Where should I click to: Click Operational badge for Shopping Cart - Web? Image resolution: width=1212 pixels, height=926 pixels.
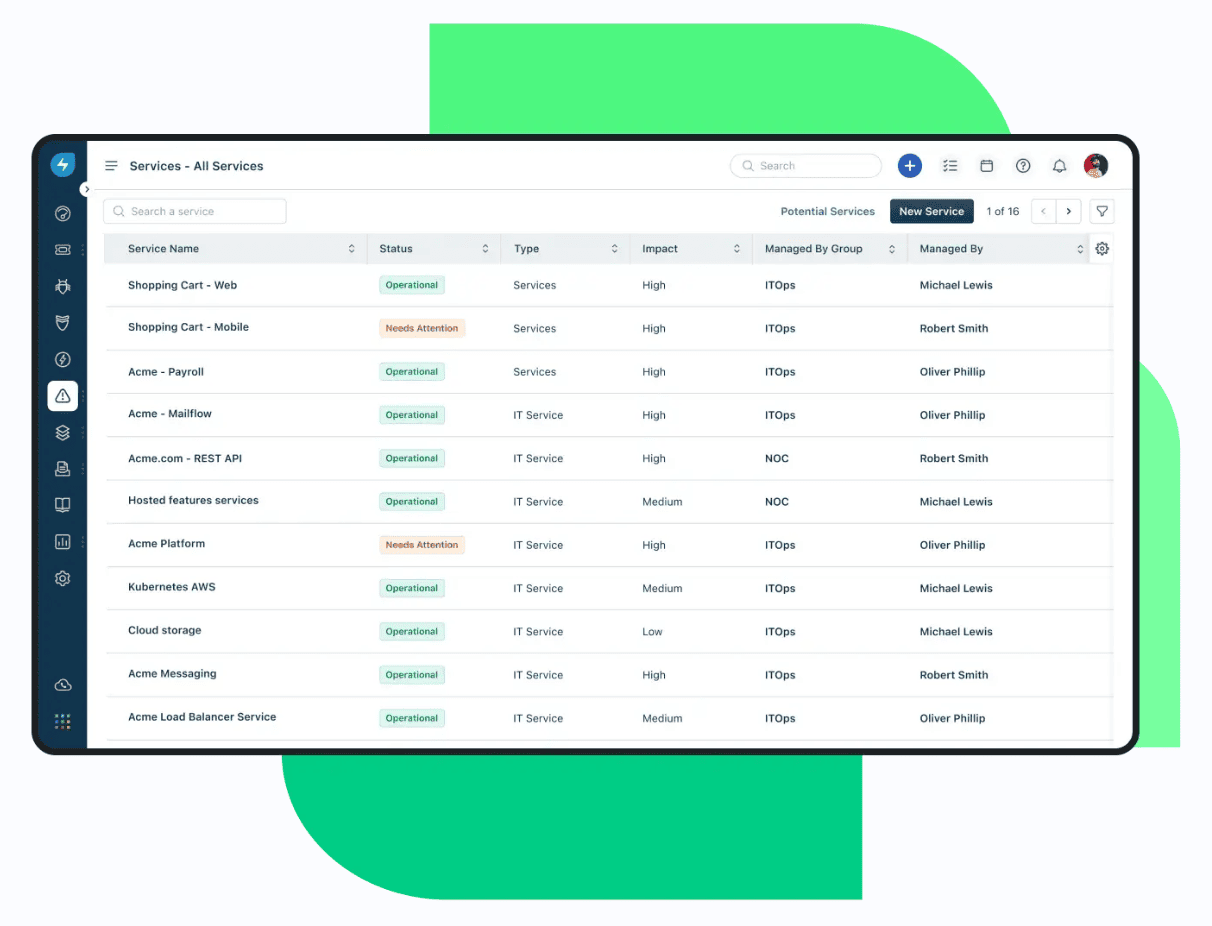(412, 285)
